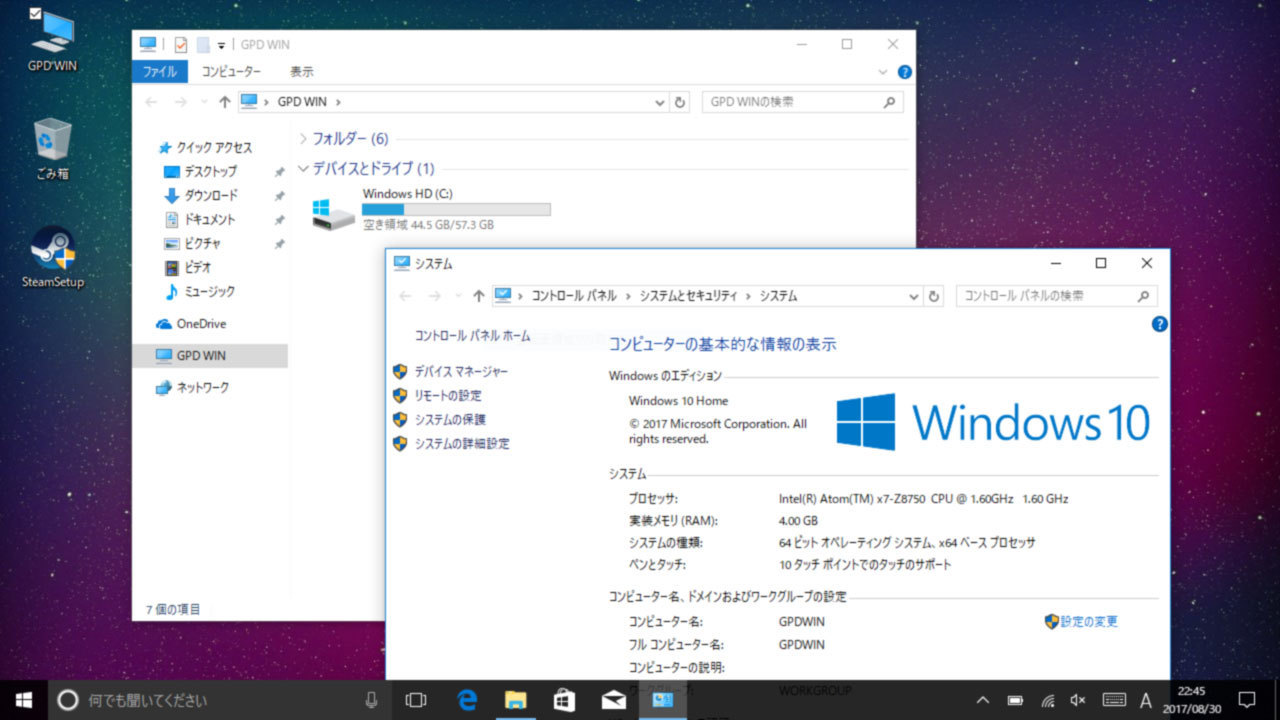This screenshot has width=1280, height=720.
Task: Click the コントロール パネルの検索 field
Action: pos(1057,296)
